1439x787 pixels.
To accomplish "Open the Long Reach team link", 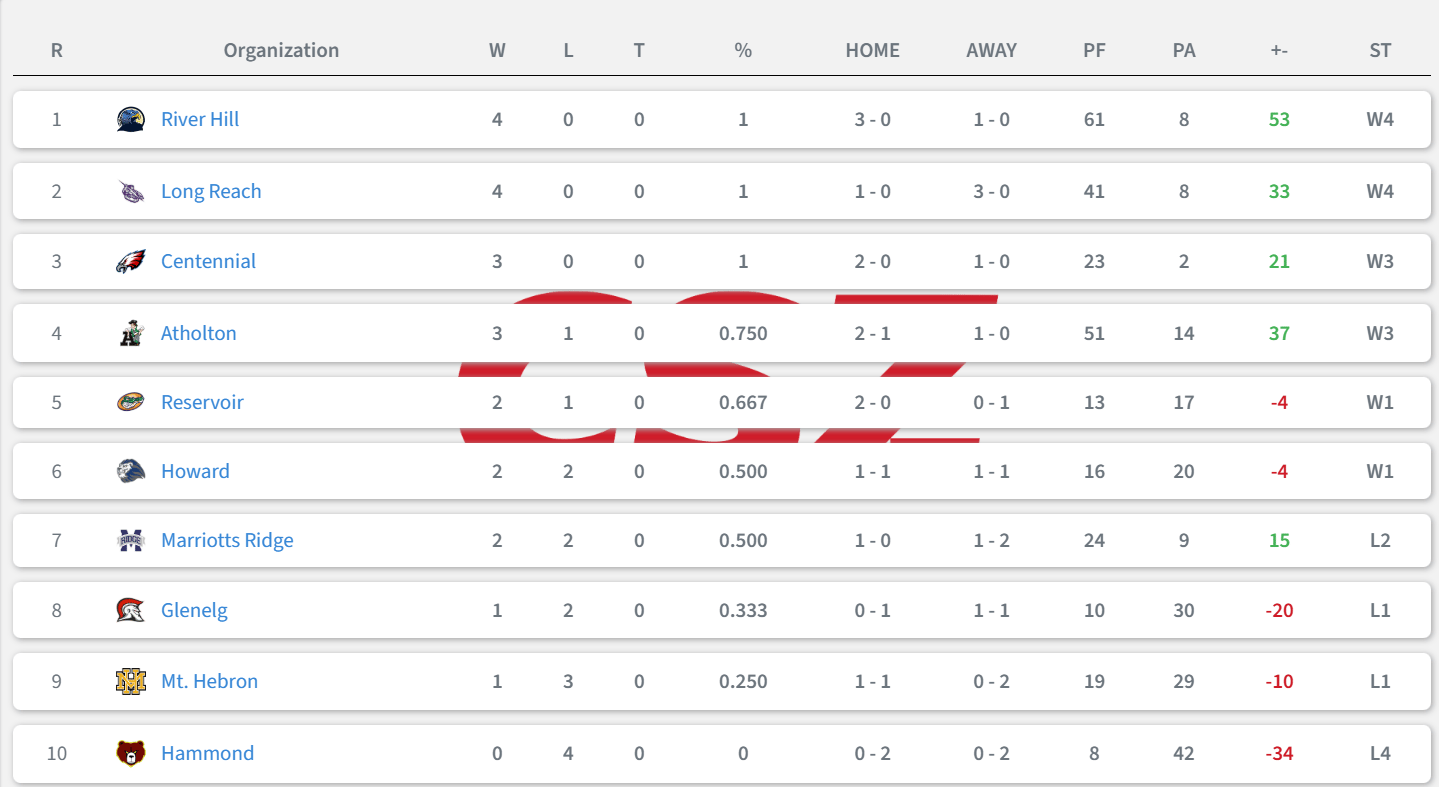I will [x=211, y=192].
